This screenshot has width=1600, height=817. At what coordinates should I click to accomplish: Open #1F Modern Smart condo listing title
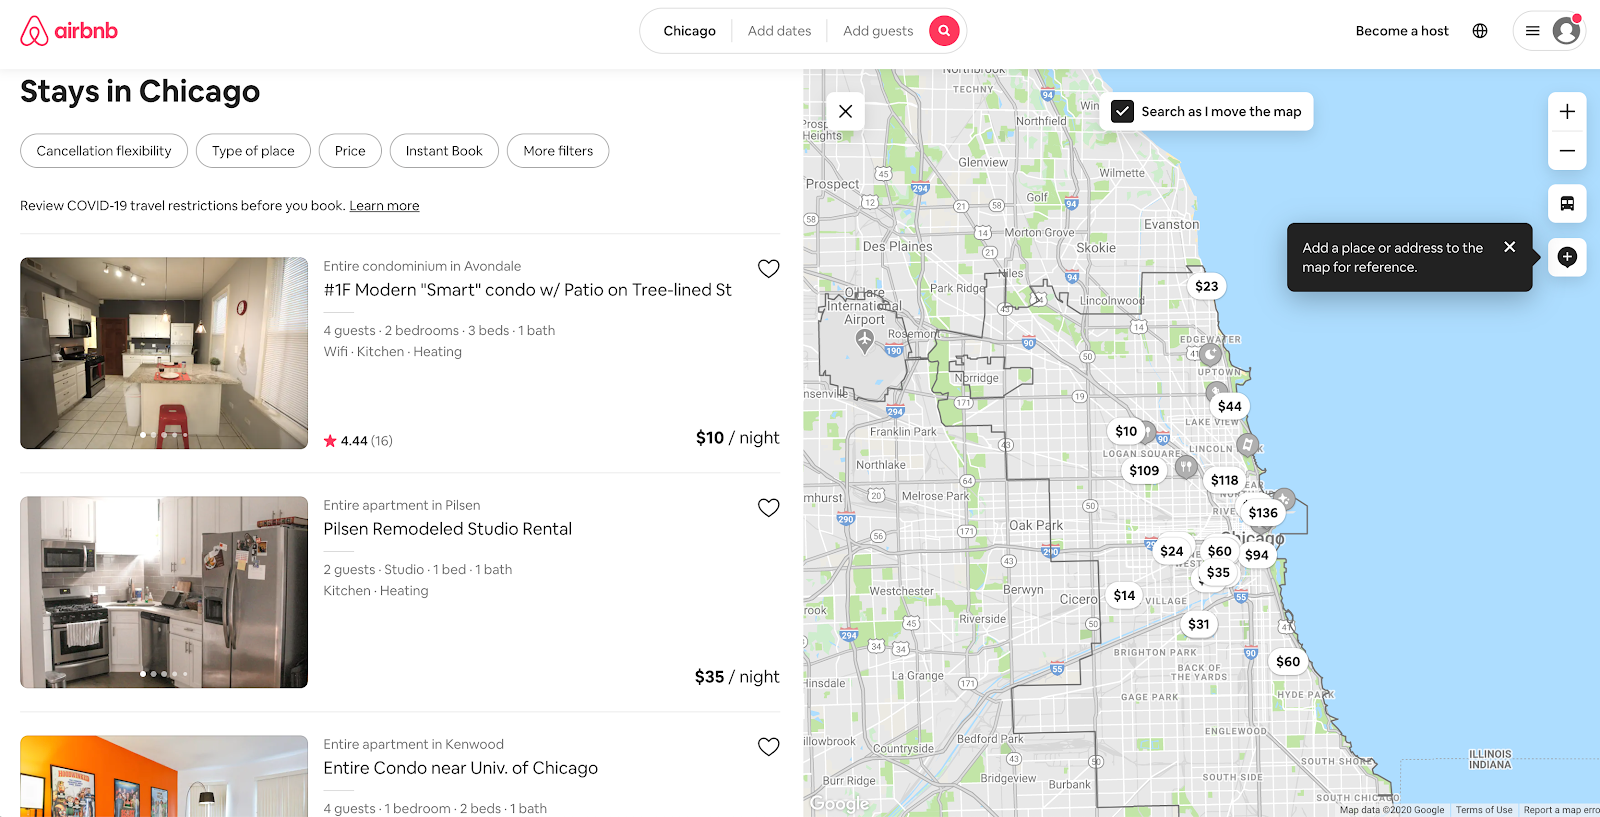click(527, 290)
